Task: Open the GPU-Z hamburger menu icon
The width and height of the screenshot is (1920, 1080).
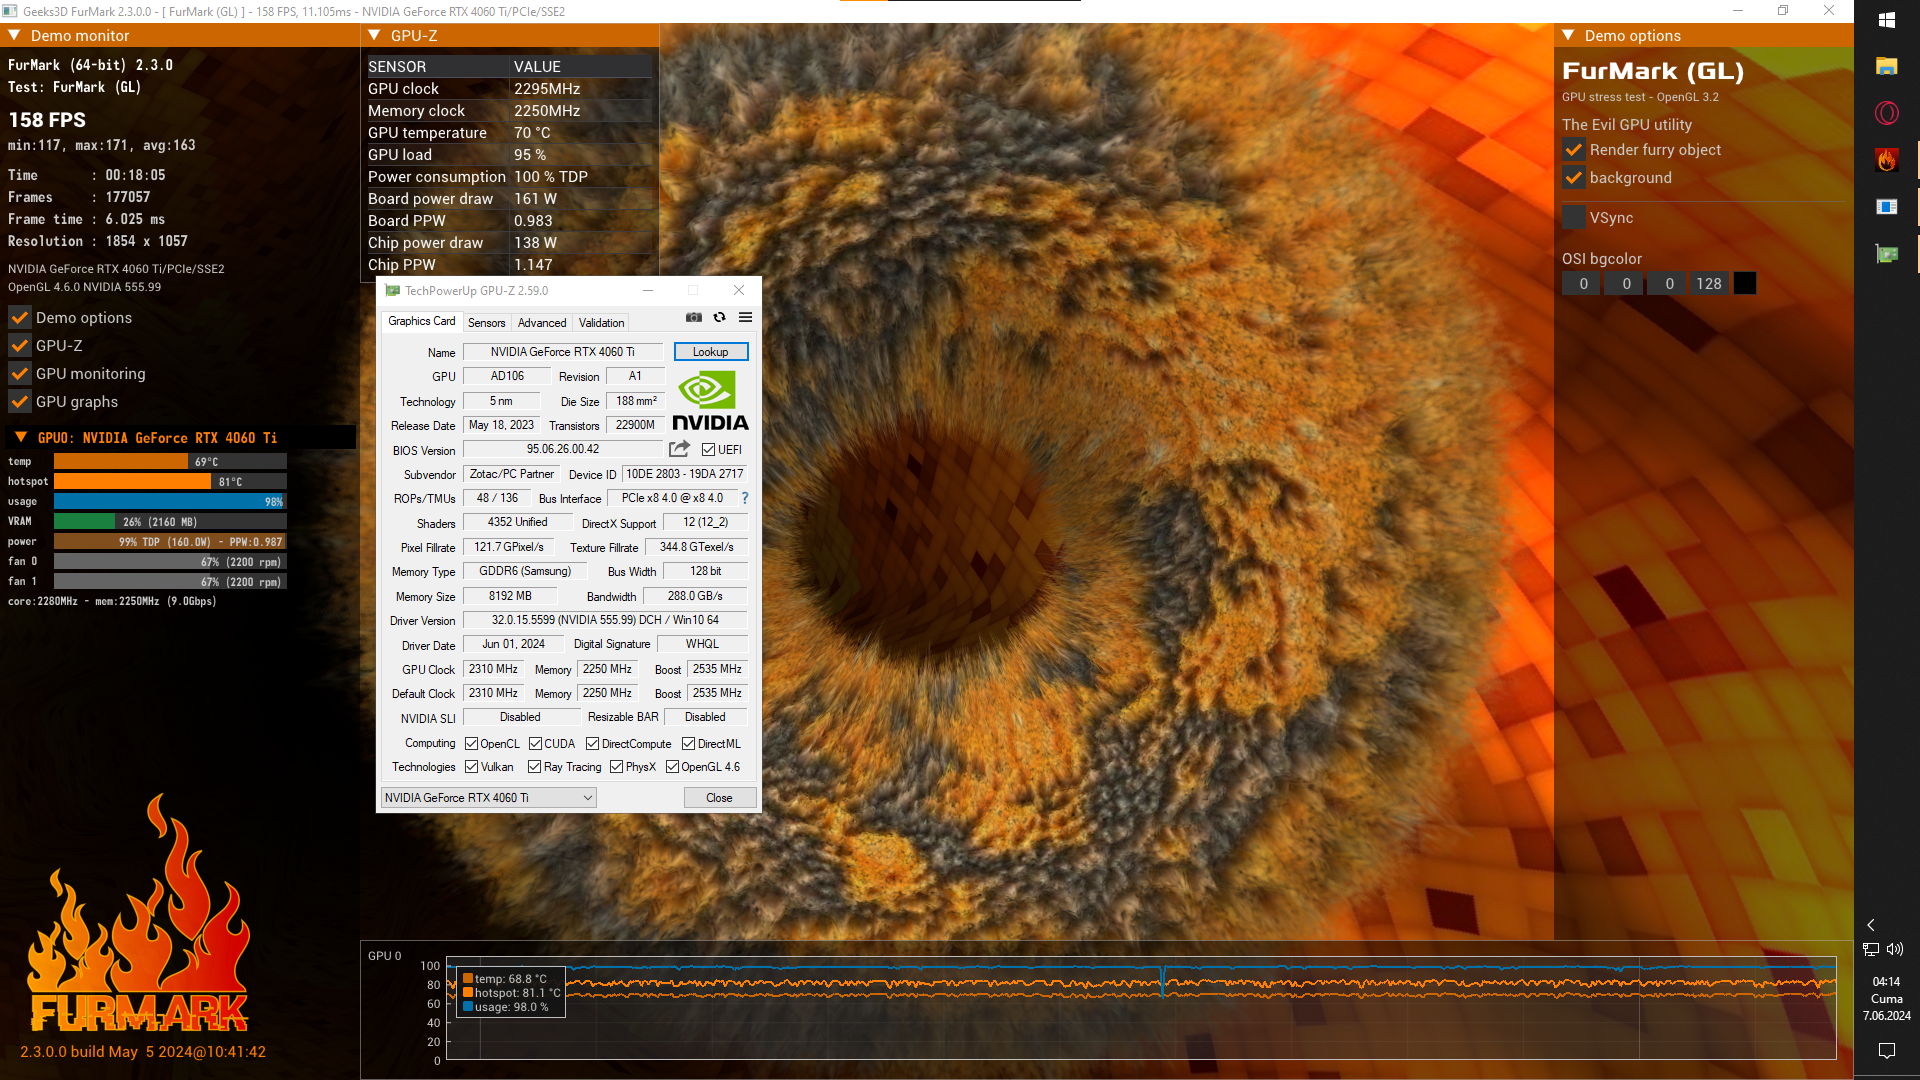Action: 745,318
